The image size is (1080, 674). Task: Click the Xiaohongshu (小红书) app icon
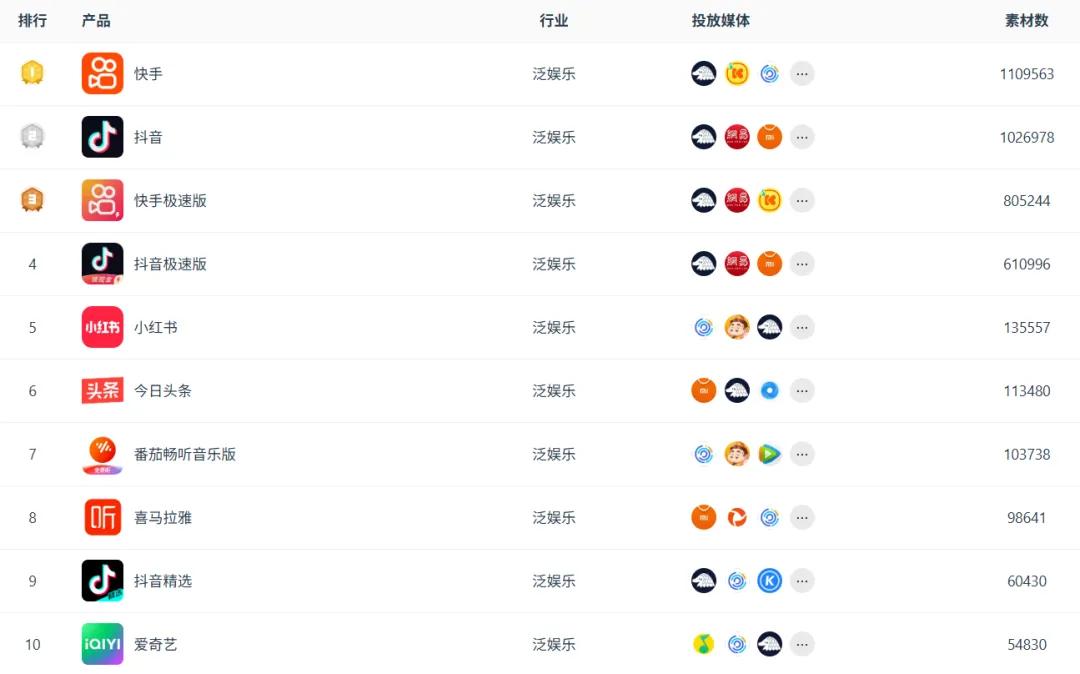tap(102, 327)
